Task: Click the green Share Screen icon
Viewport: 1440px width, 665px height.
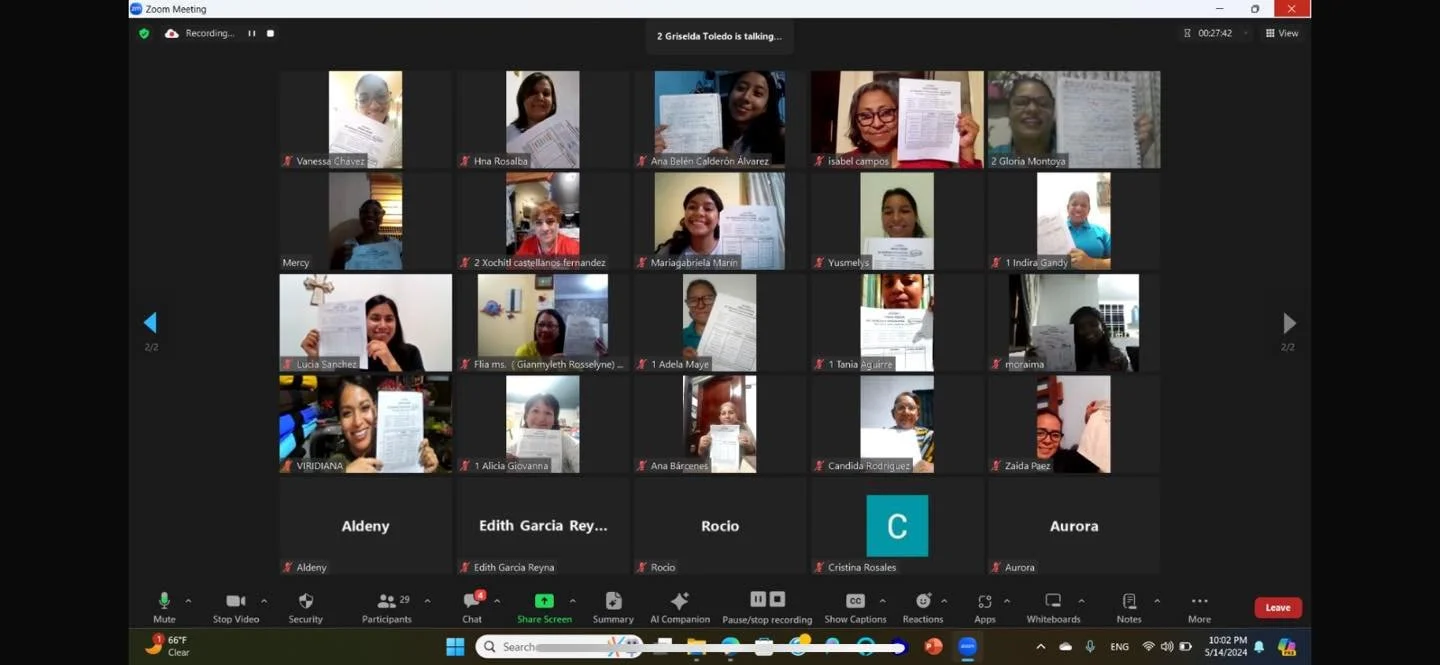Action: click(x=544, y=601)
